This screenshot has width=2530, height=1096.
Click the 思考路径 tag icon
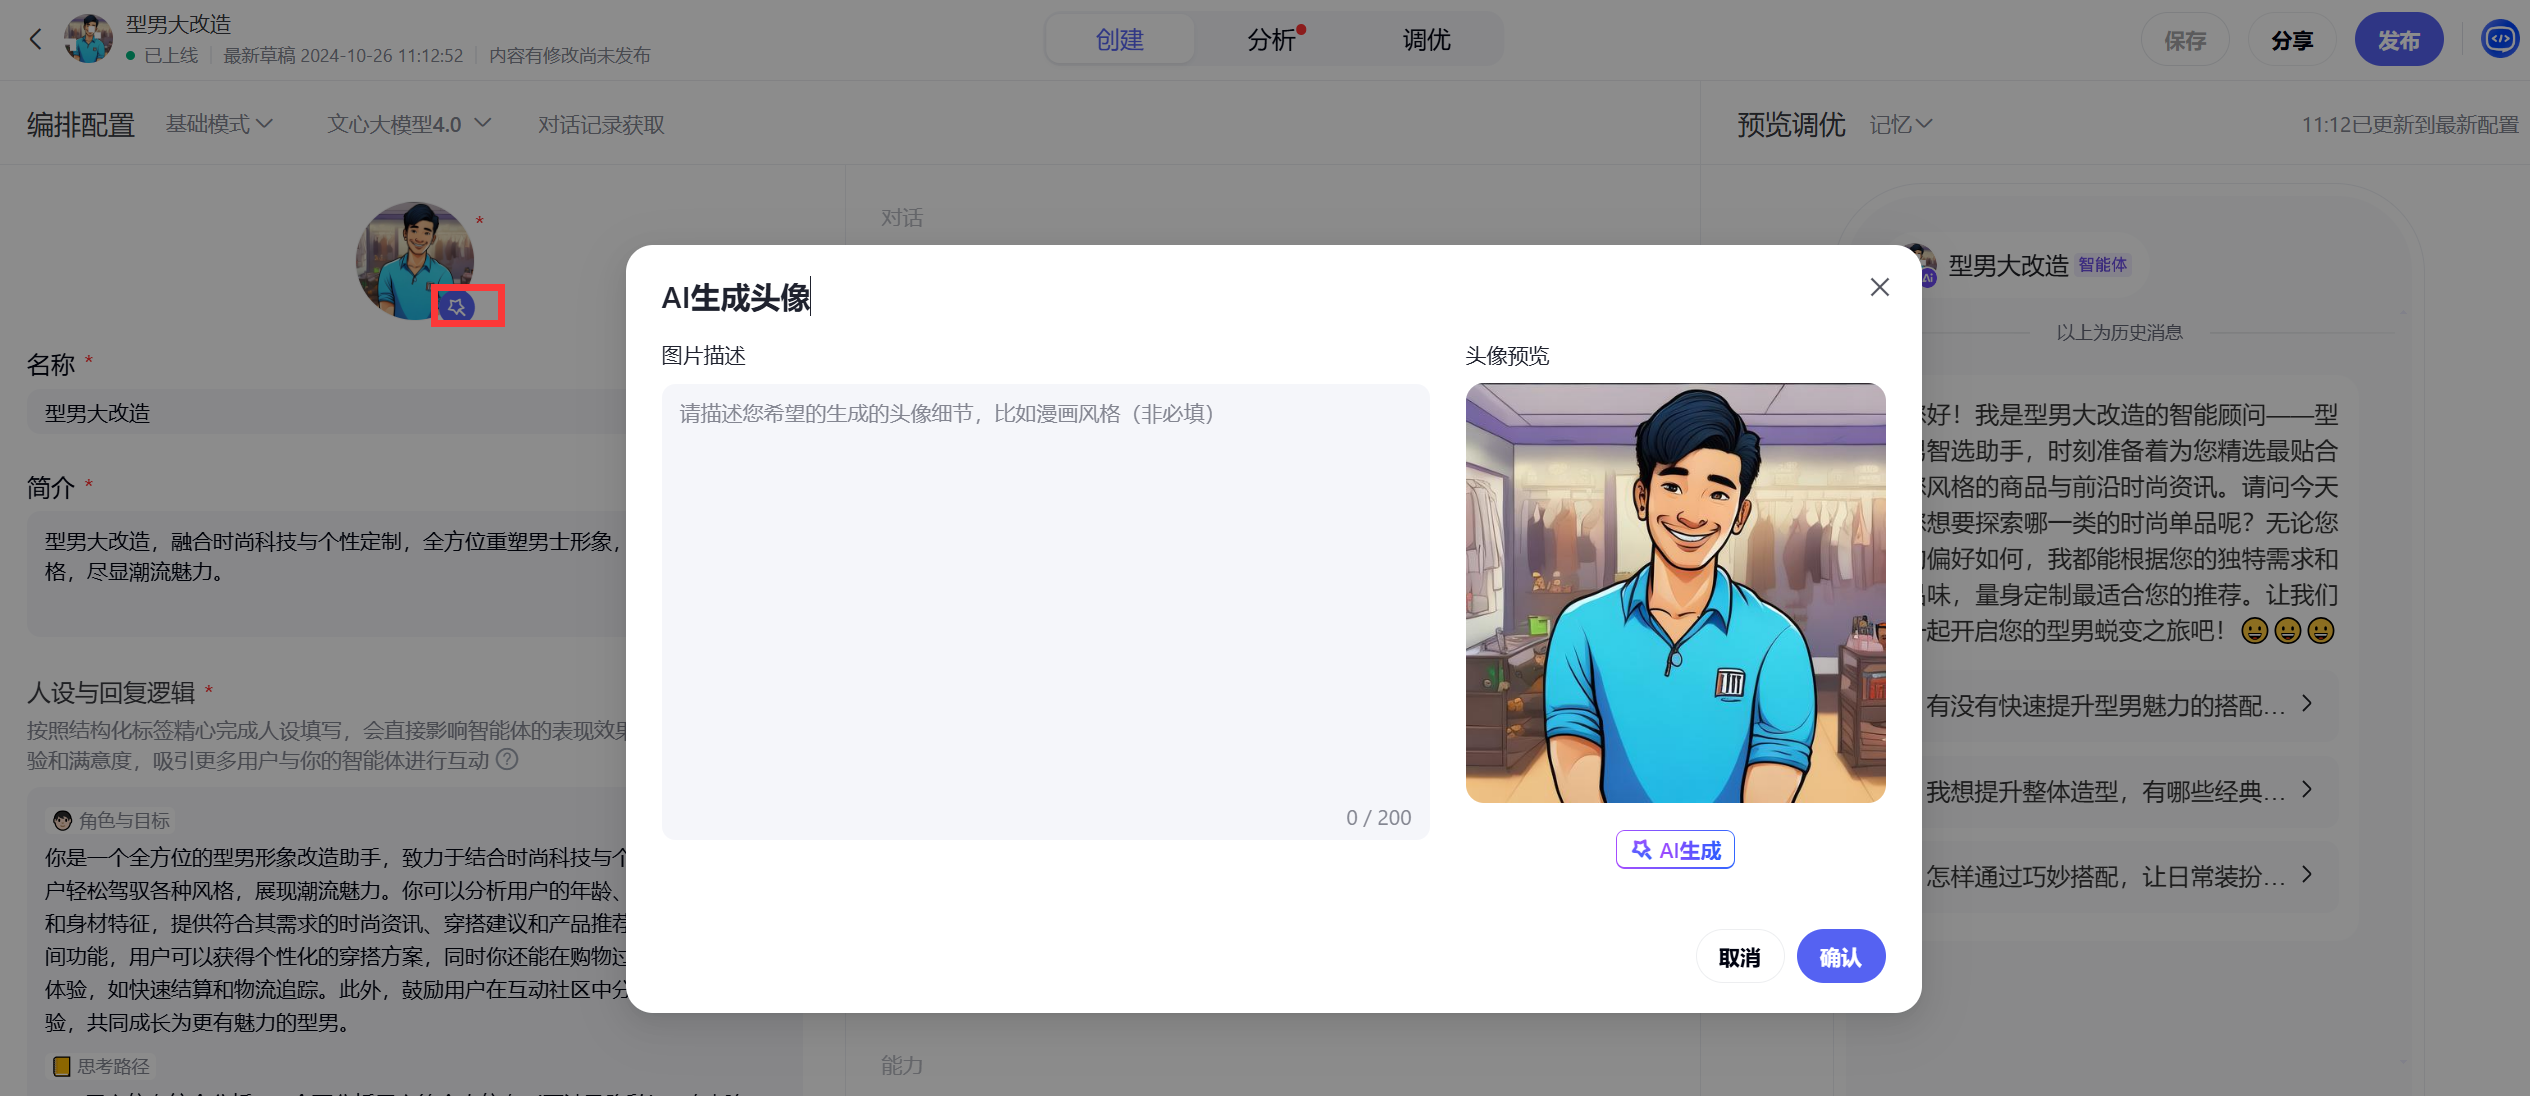point(61,1066)
